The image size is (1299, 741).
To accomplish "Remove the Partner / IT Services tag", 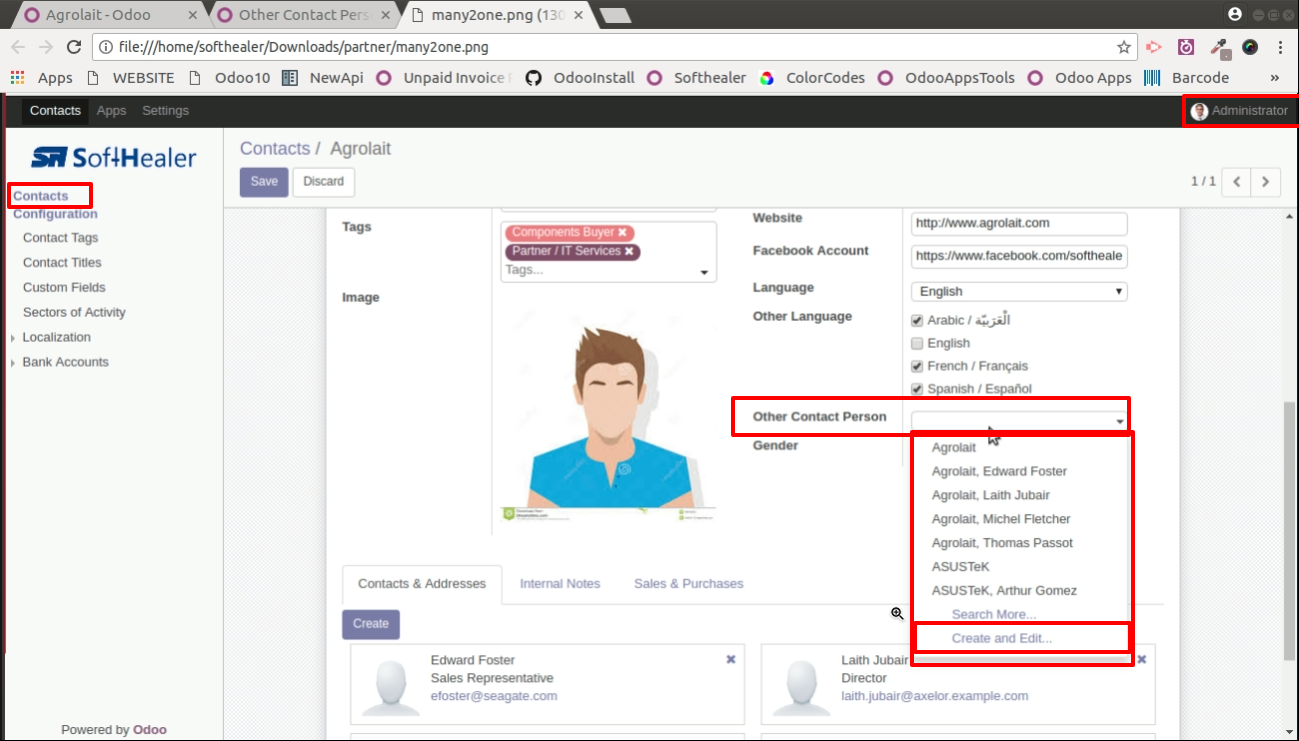I will (629, 251).
